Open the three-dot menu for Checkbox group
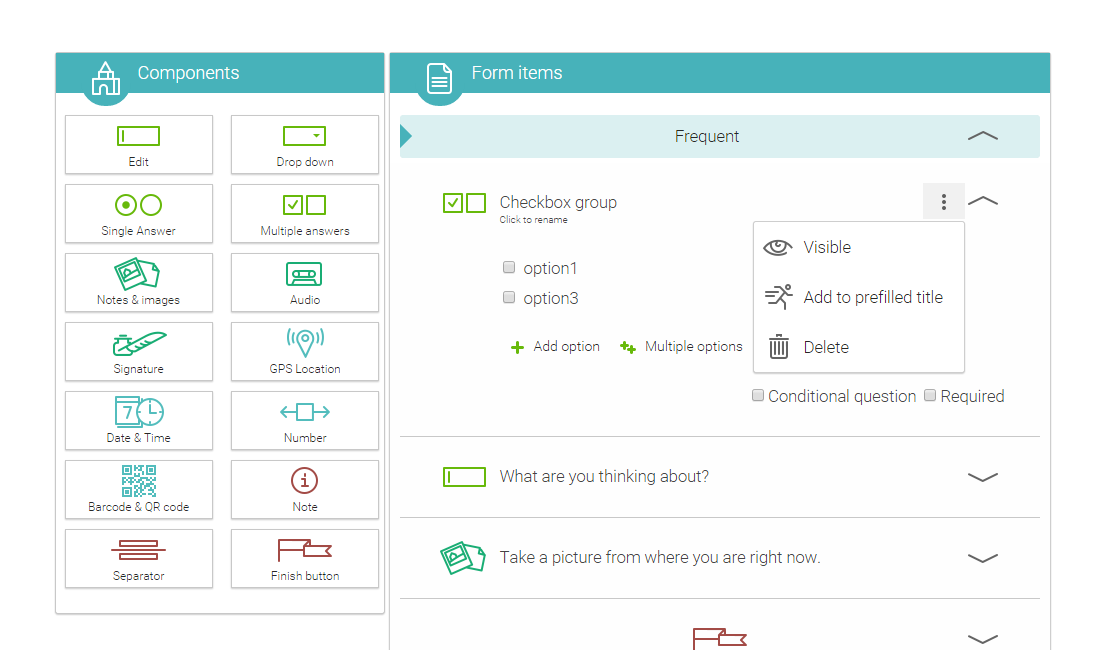The image size is (1109, 650). (943, 202)
